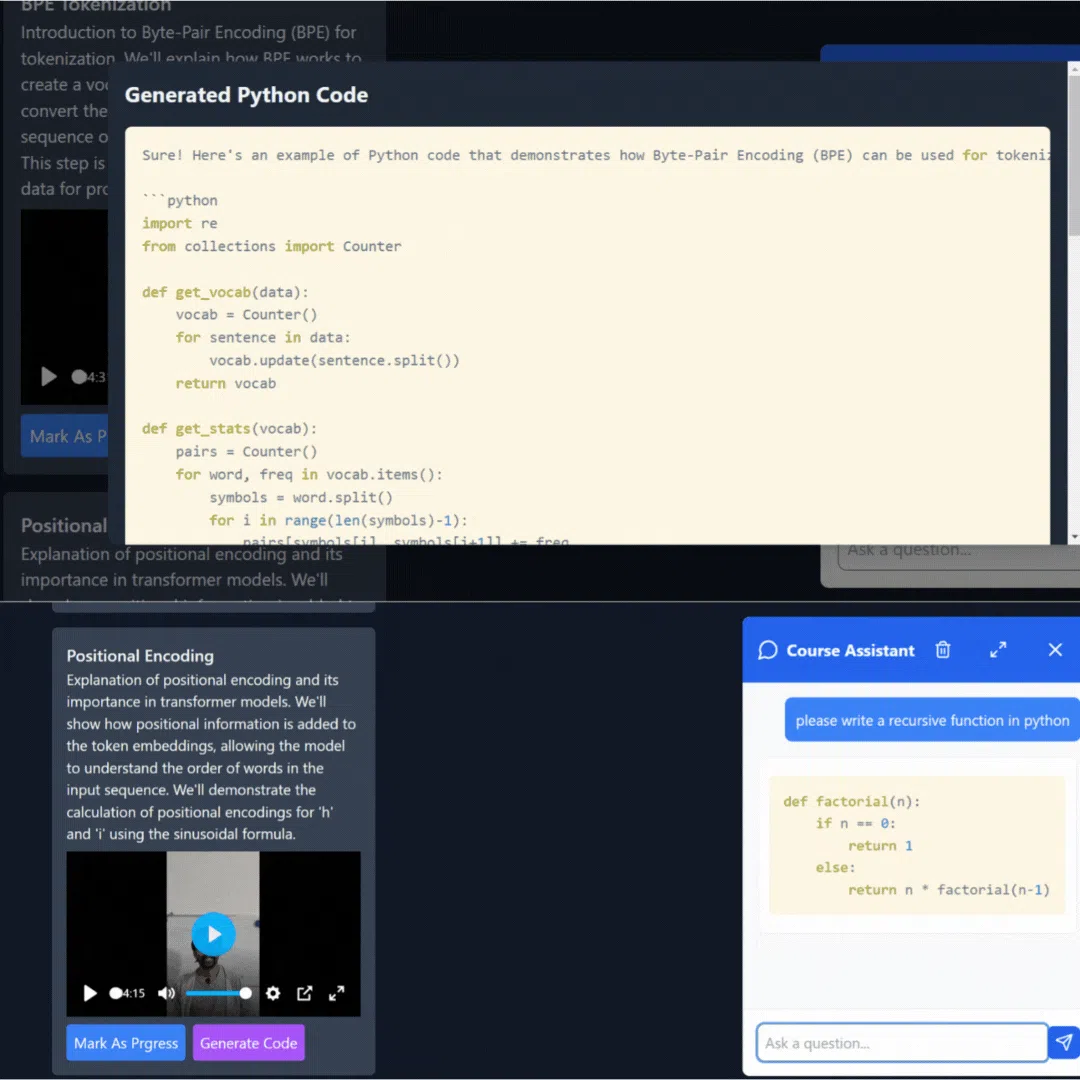Click the partially hidden Mark As button under BPE video
Viewport: 1080px width, 1080px height.
point(65,436)
